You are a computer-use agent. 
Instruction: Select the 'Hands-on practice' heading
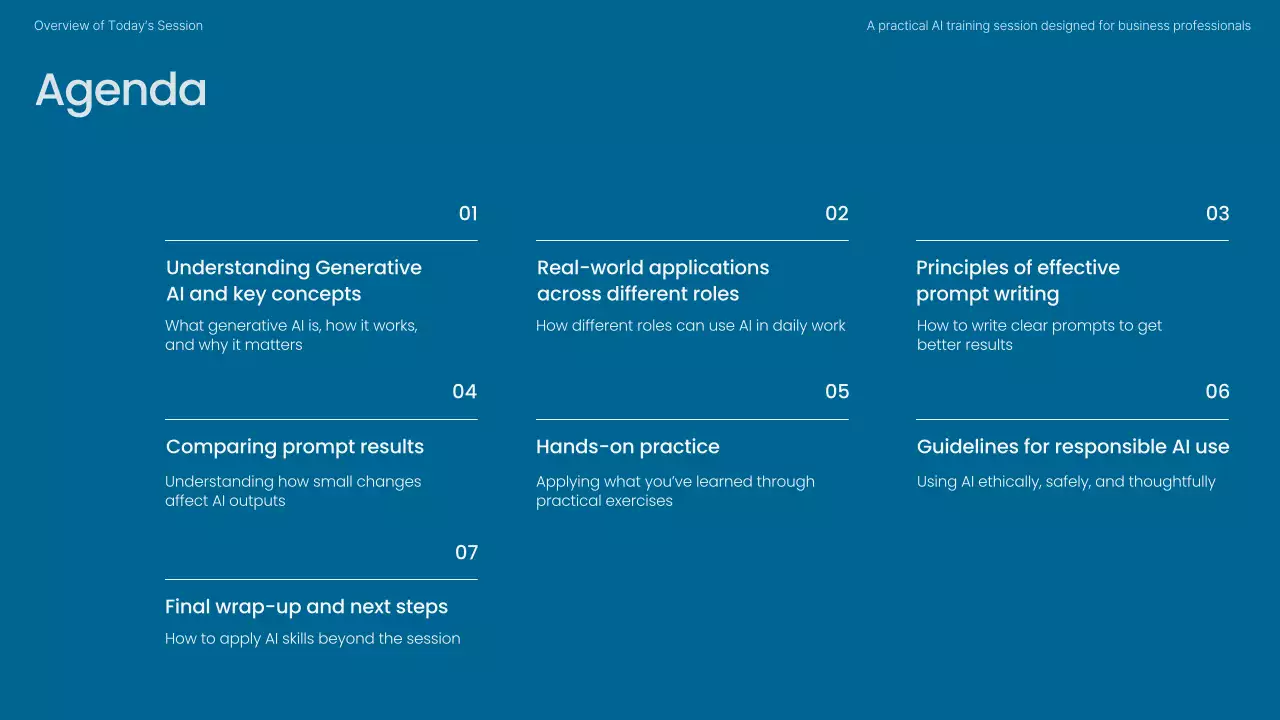pos(628,447)
